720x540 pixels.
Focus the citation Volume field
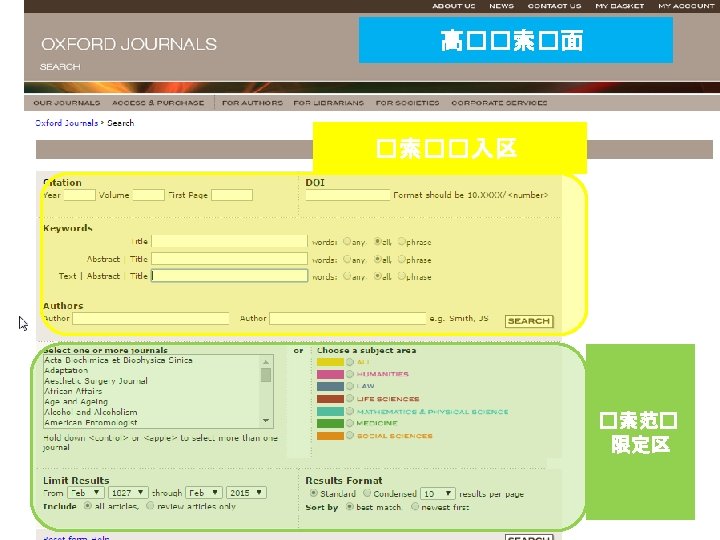tap(148, 195)
